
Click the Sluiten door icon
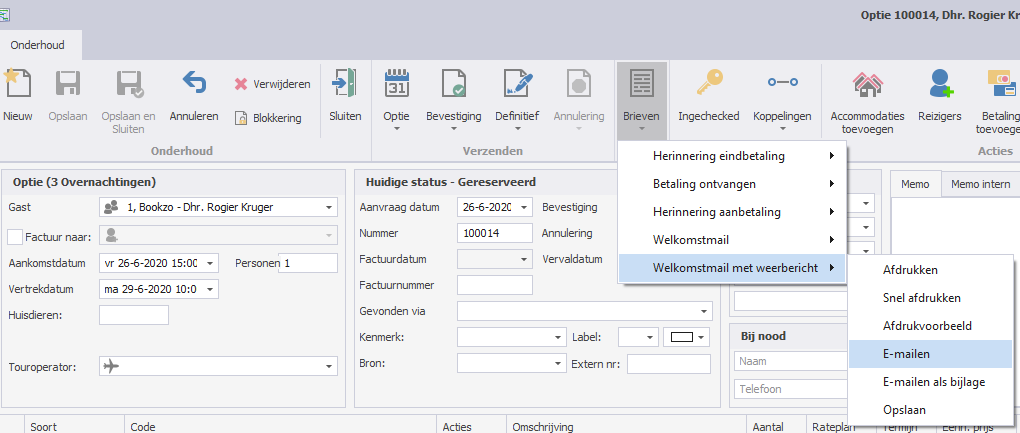[x=345, y=83]
